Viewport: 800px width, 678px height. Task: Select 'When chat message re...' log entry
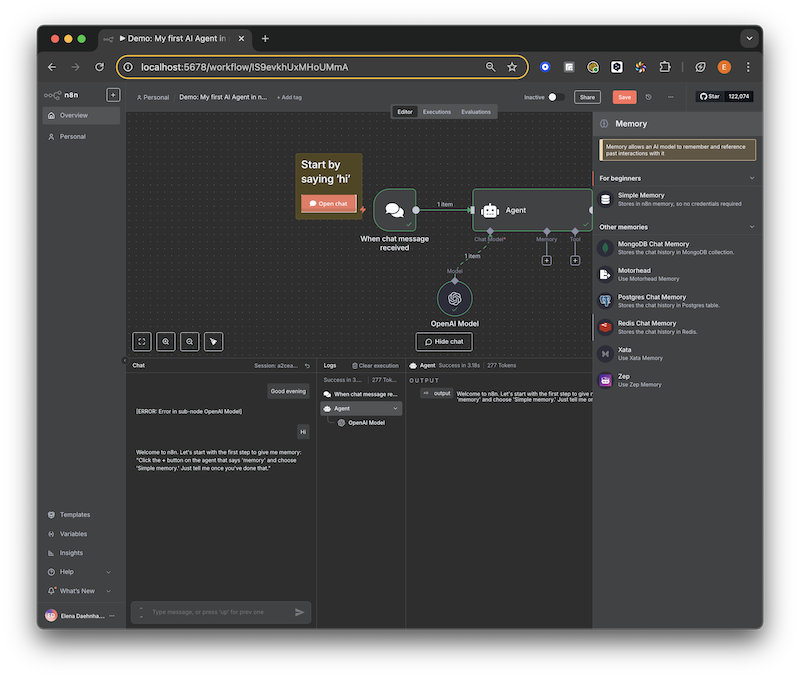[x=361, y=394]
